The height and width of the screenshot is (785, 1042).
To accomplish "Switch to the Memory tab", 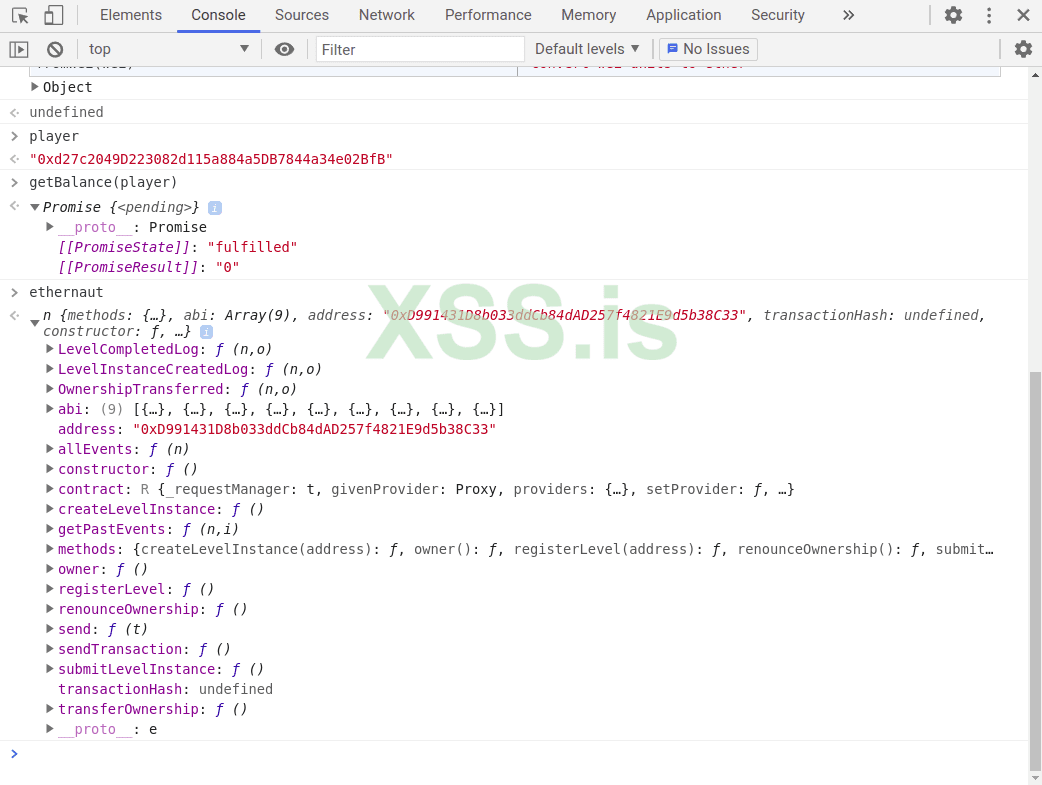I will coord(588,15).
